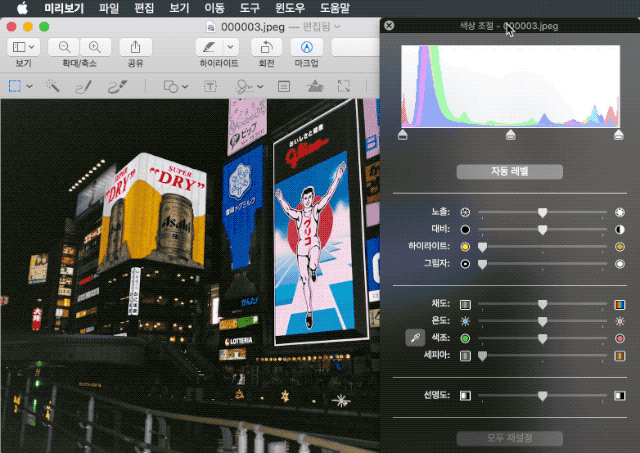640x453 pixels.
Task: Click the 세피아 sepia slider
Action: pos(542,356)
